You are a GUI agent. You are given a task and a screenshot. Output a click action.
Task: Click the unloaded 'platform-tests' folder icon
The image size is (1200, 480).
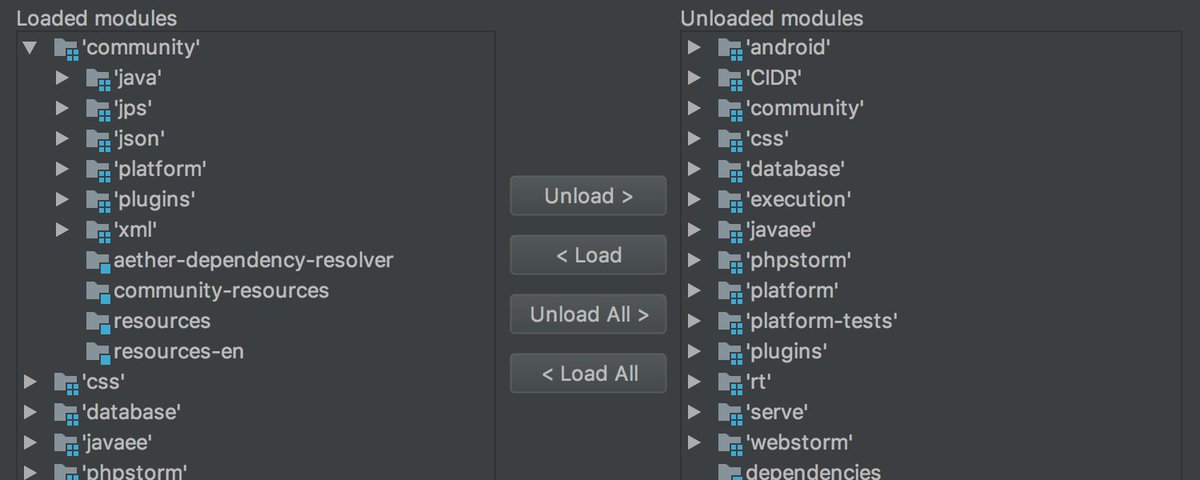pos(730,322)
